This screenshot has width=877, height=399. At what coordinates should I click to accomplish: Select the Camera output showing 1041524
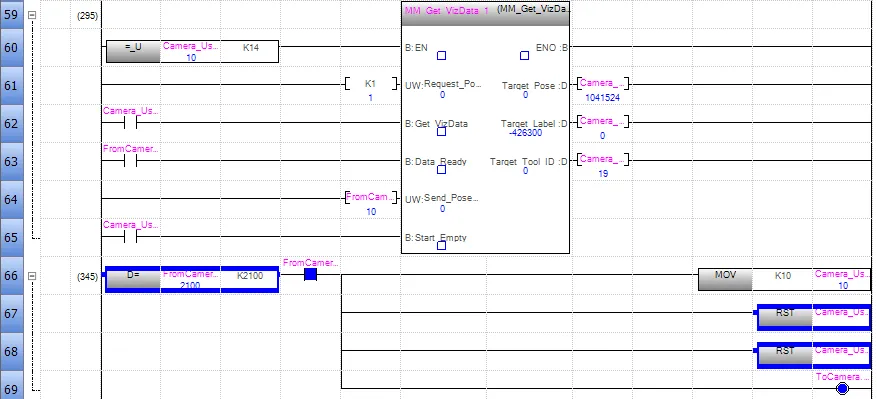pos(602,84)
